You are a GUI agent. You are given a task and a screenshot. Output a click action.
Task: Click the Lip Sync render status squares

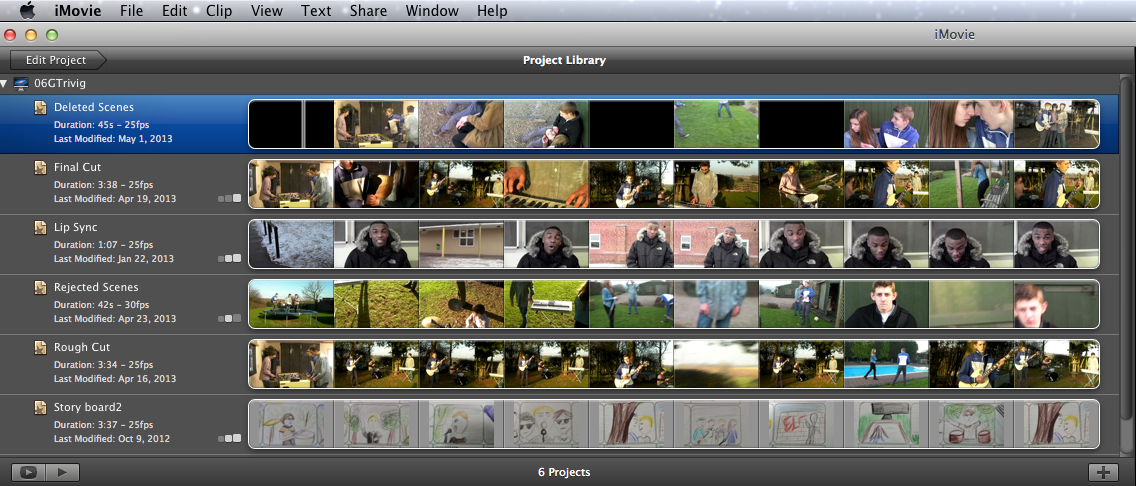230,259
